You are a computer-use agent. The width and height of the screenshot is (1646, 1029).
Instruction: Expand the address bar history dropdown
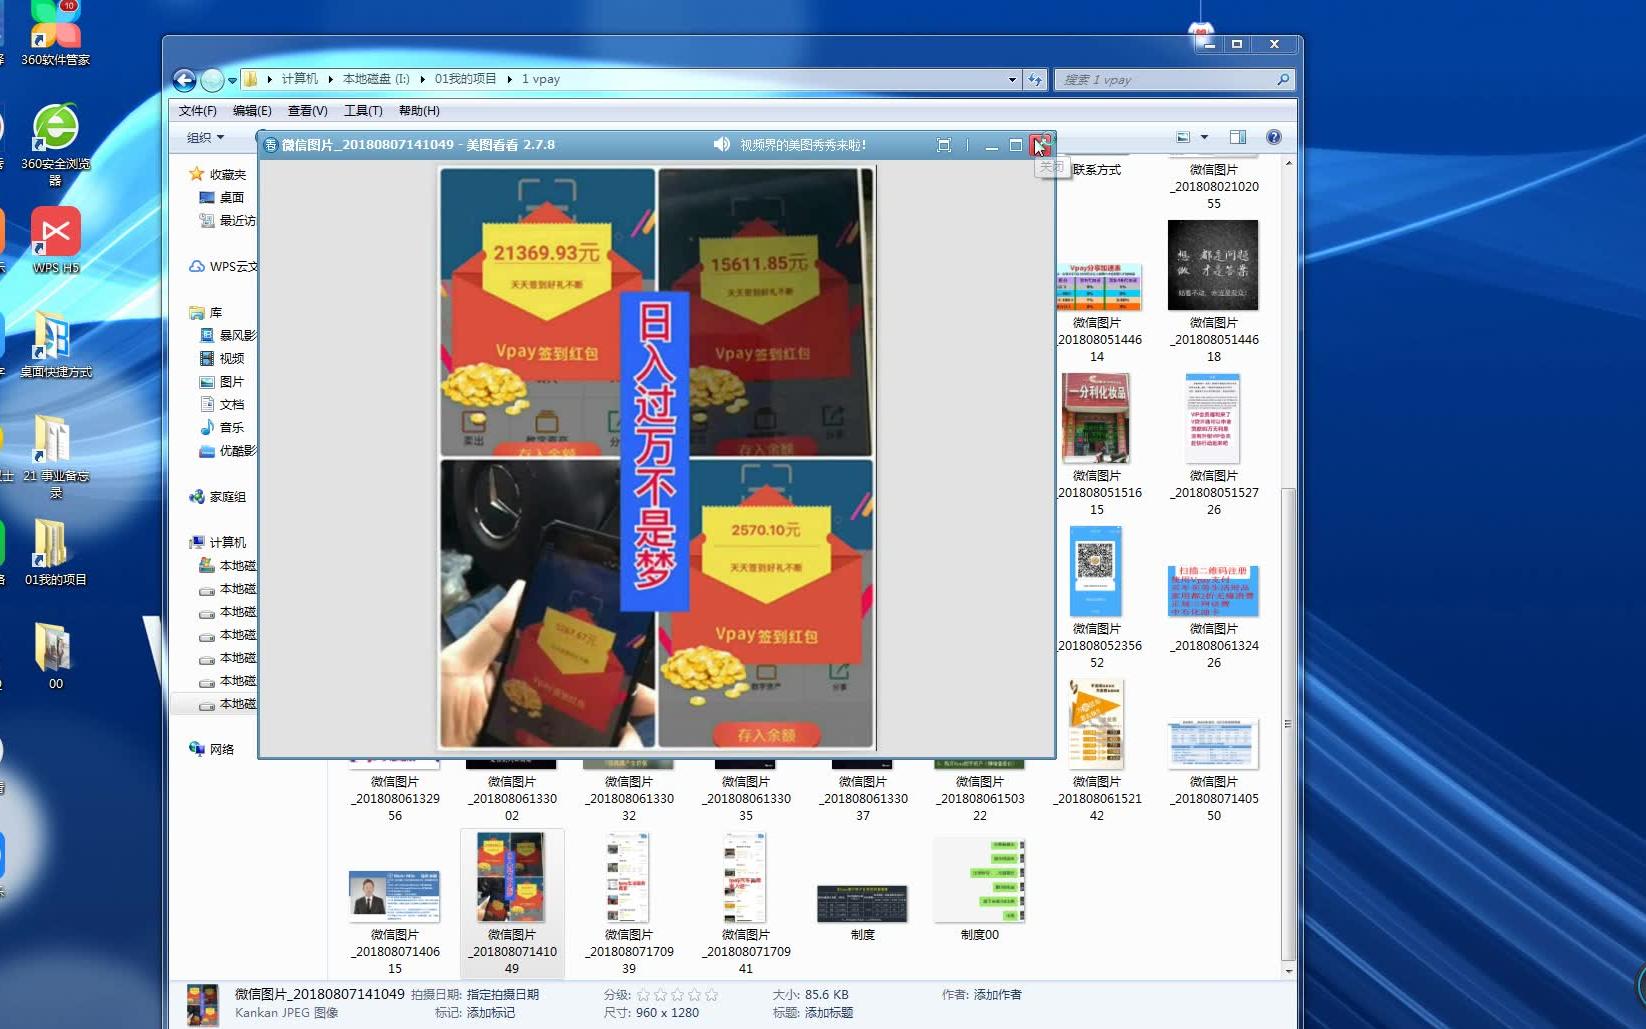point(1012,80)
